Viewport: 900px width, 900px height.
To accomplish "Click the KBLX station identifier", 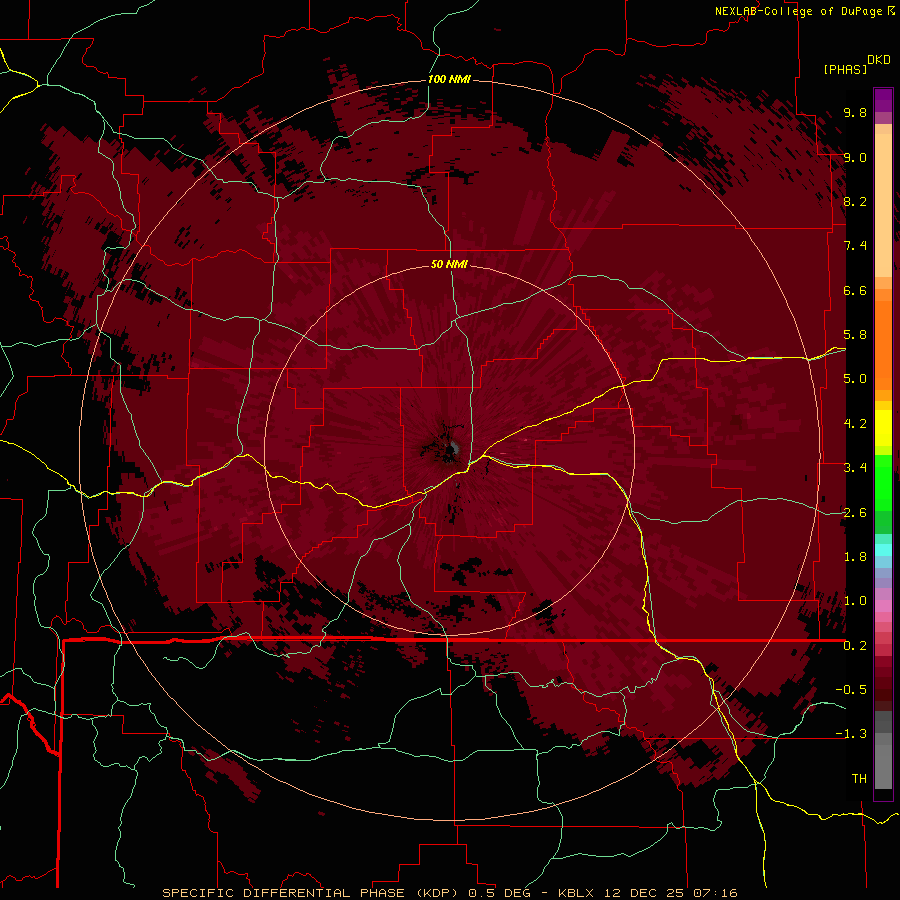I will point(576,893).
